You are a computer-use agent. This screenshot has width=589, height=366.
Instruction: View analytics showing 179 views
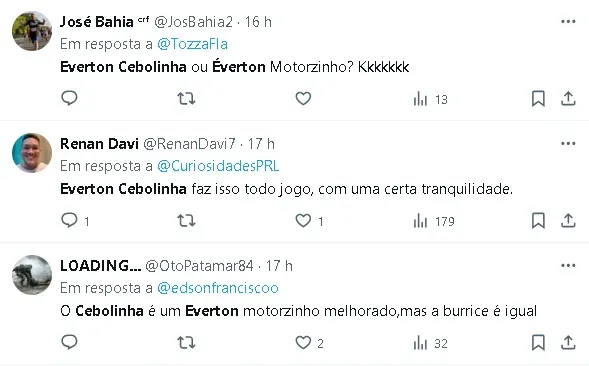pyautogui.click(x=434, y=221)
